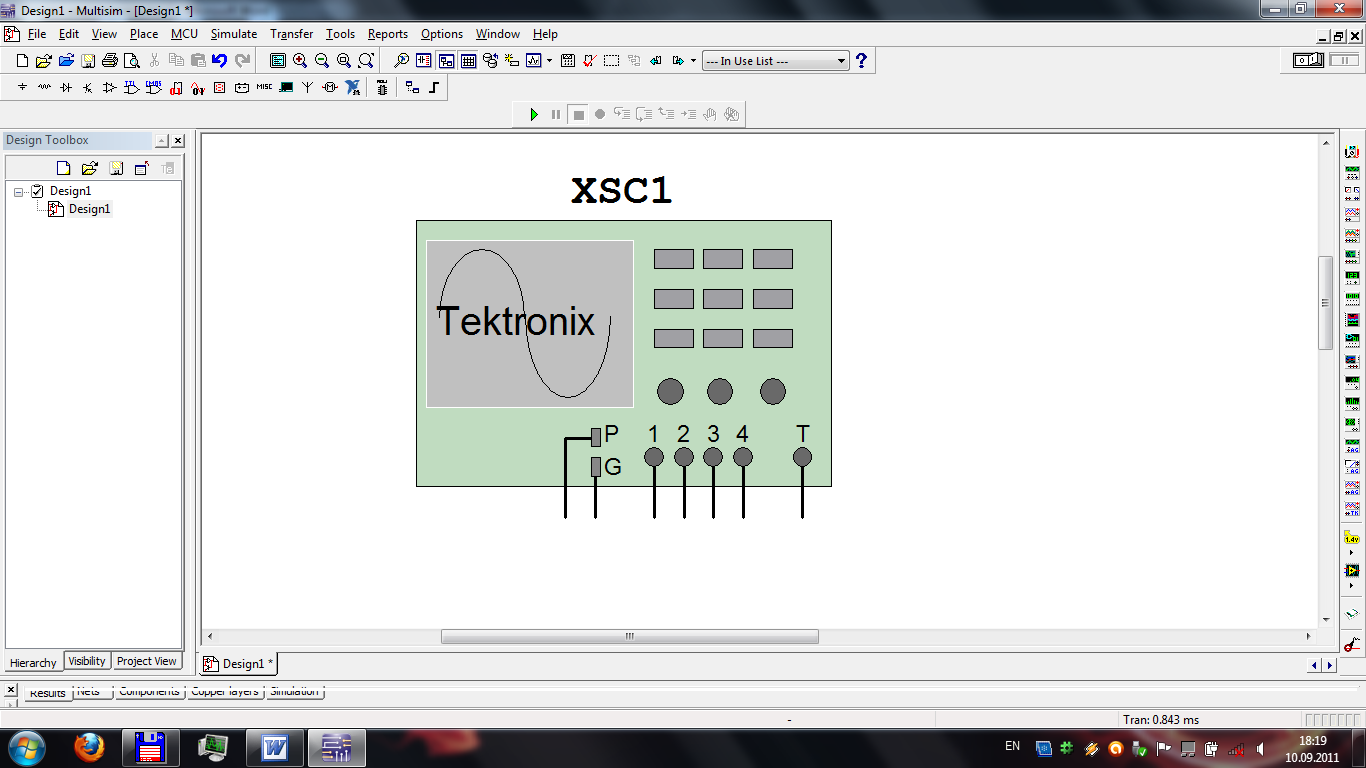Click the Tektronix oscilloscope XSC1 on the schematic
Viewport: 1366px width, 768px height.
[623, 353]
